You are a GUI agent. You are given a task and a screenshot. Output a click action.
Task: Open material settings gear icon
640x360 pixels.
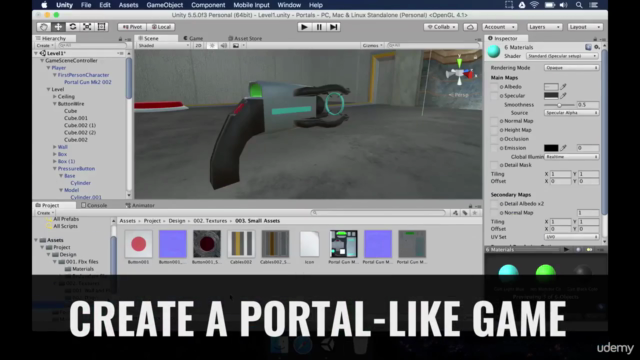[596, 47]
